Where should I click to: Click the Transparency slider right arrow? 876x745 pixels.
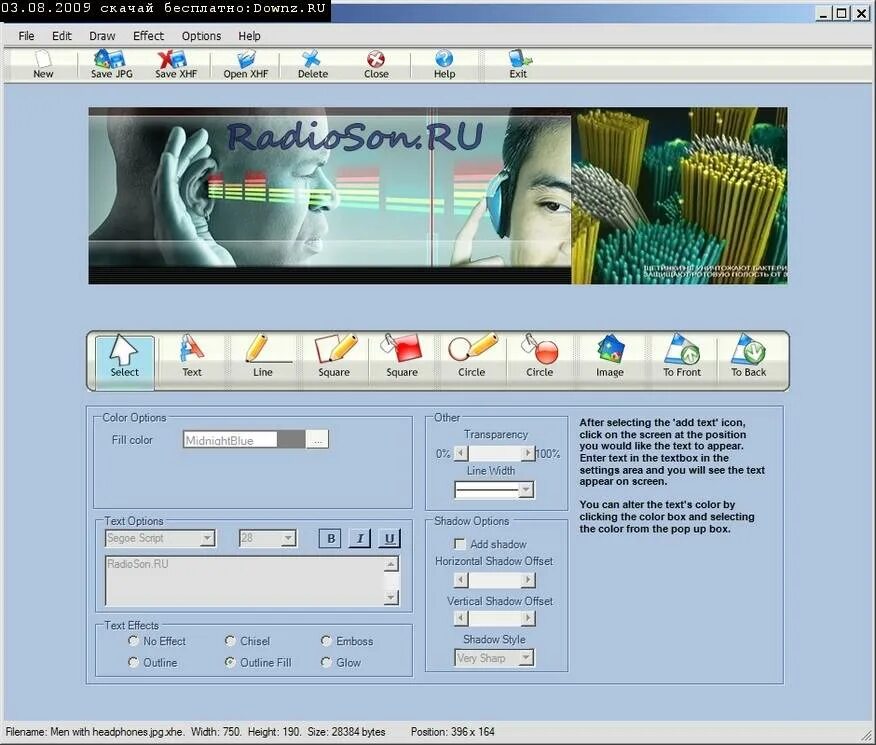(x=527, y=453)
